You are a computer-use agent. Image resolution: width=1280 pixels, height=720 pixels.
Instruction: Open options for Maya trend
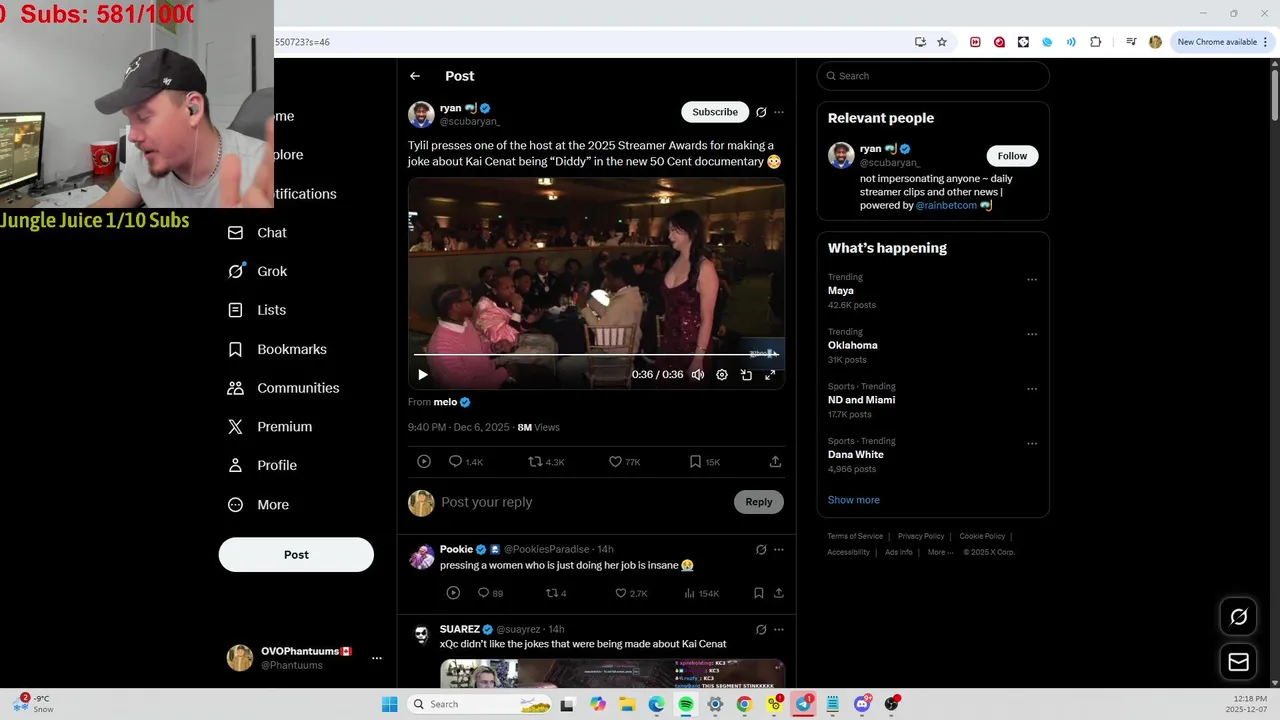[1032, 280]
